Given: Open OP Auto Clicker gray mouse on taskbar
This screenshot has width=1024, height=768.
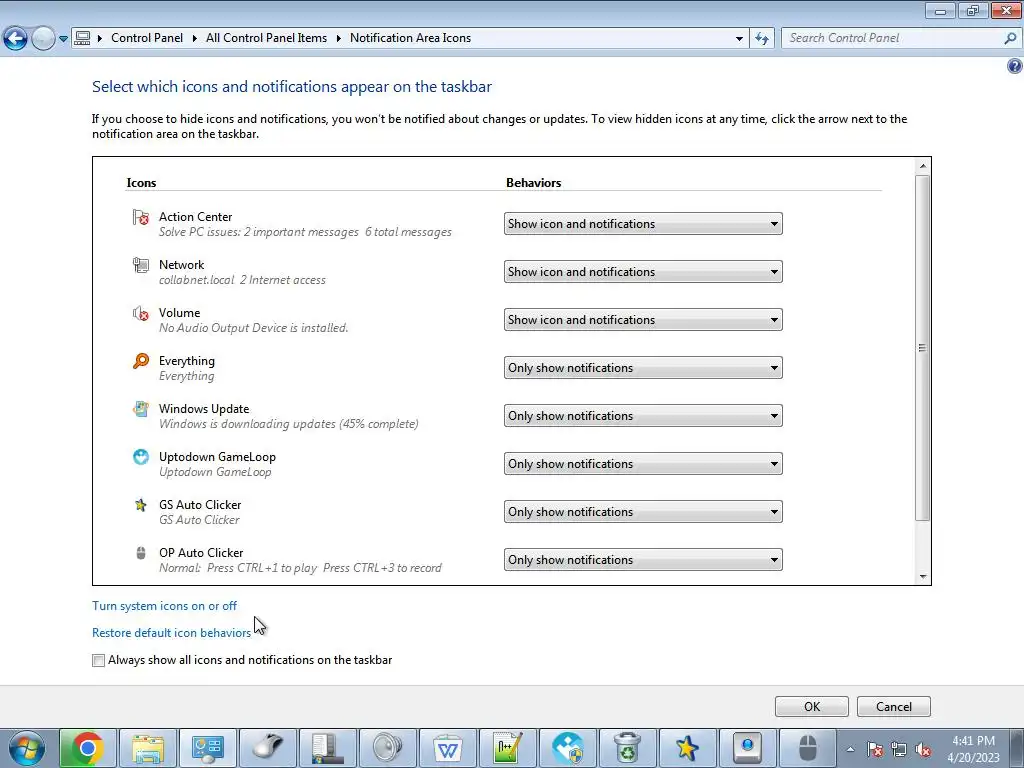Looking at the screenshot, I should 808,748.
